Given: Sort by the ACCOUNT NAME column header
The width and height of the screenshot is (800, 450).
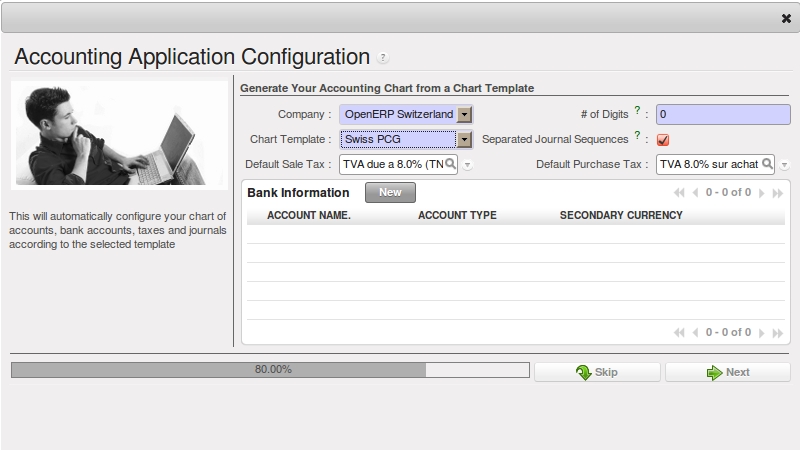Looking at the screenshot, I should coord(308,216).
